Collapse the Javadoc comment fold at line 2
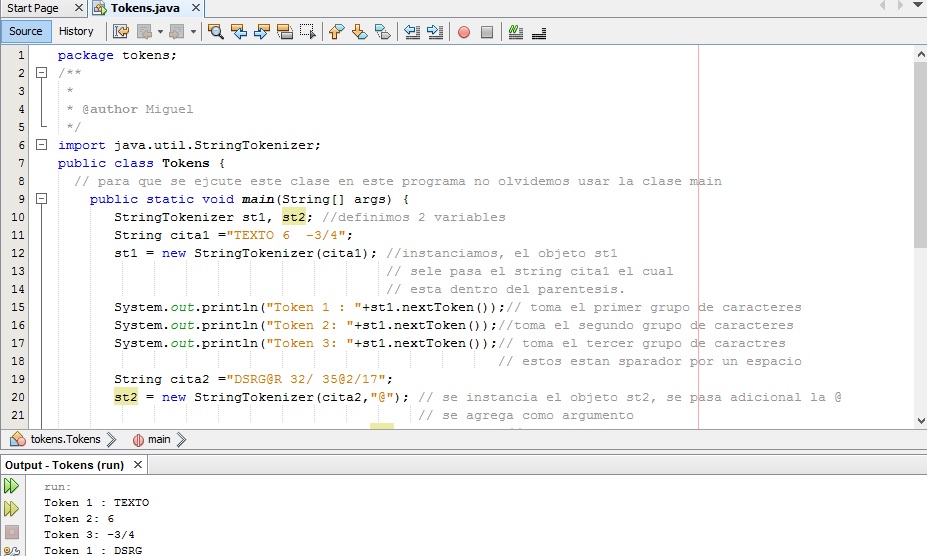 [41, 73]
